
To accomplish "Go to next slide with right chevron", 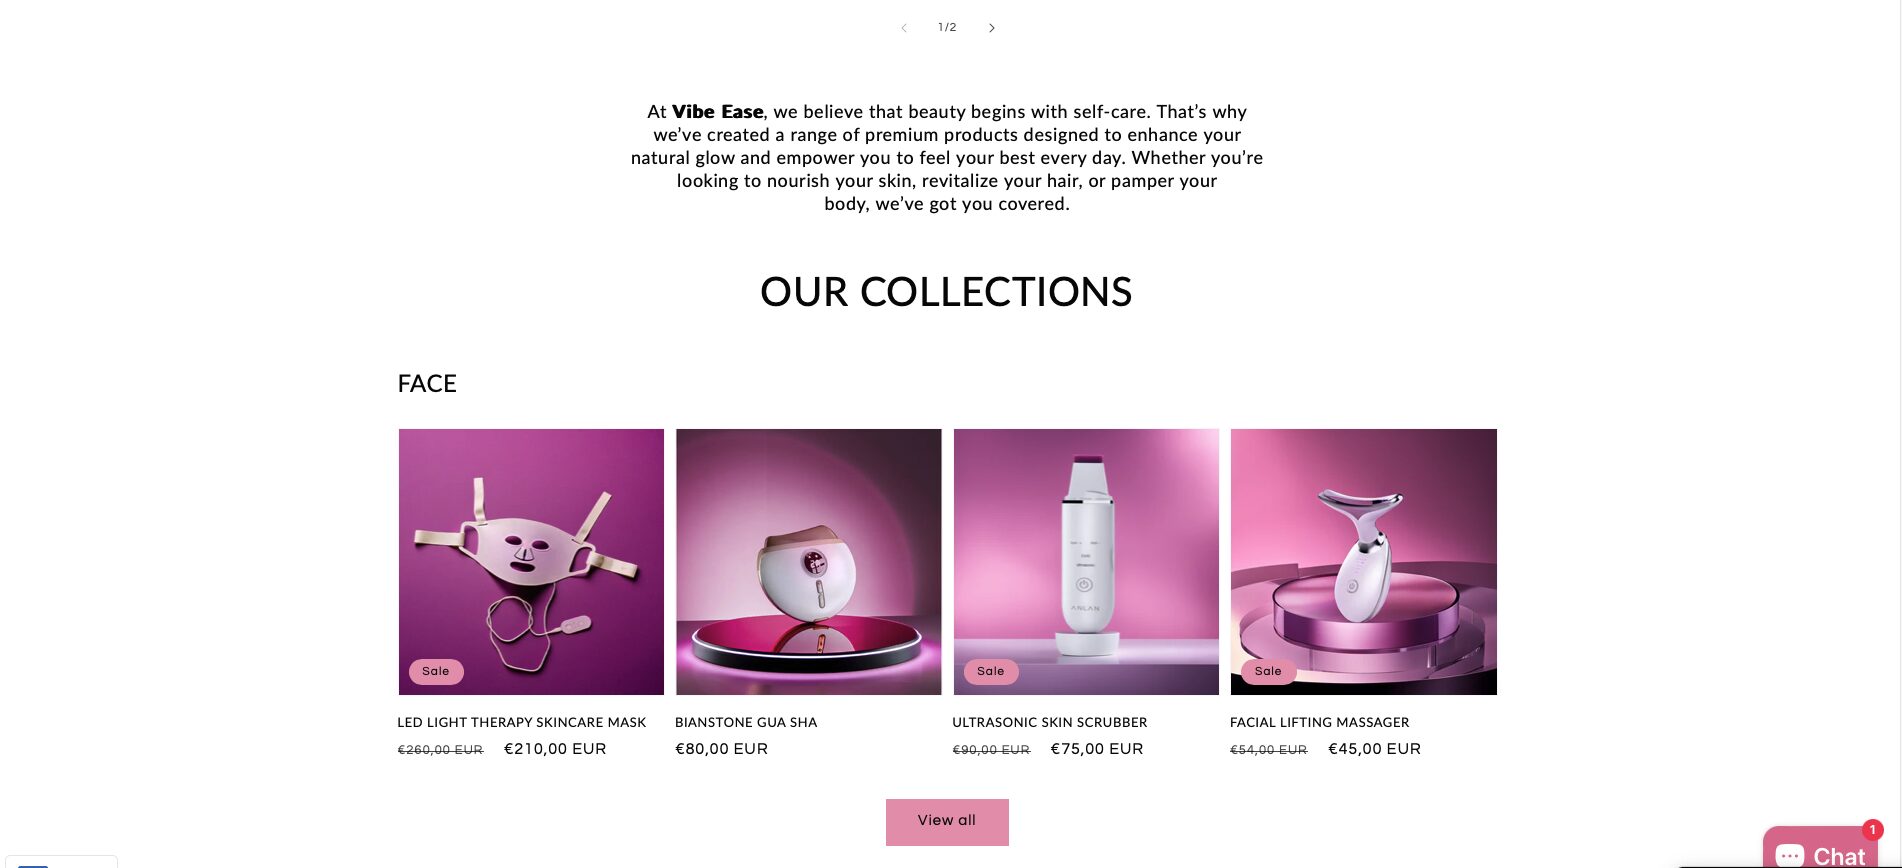I will pyautogui.click(x=991, y=28).
